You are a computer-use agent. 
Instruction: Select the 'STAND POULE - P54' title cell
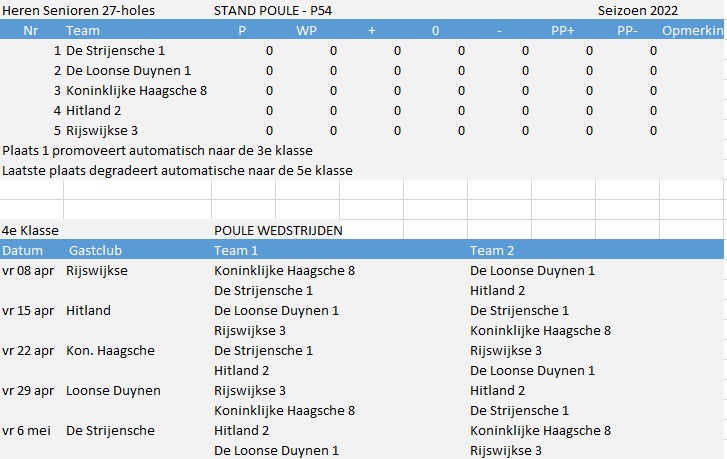coord(273,11)
